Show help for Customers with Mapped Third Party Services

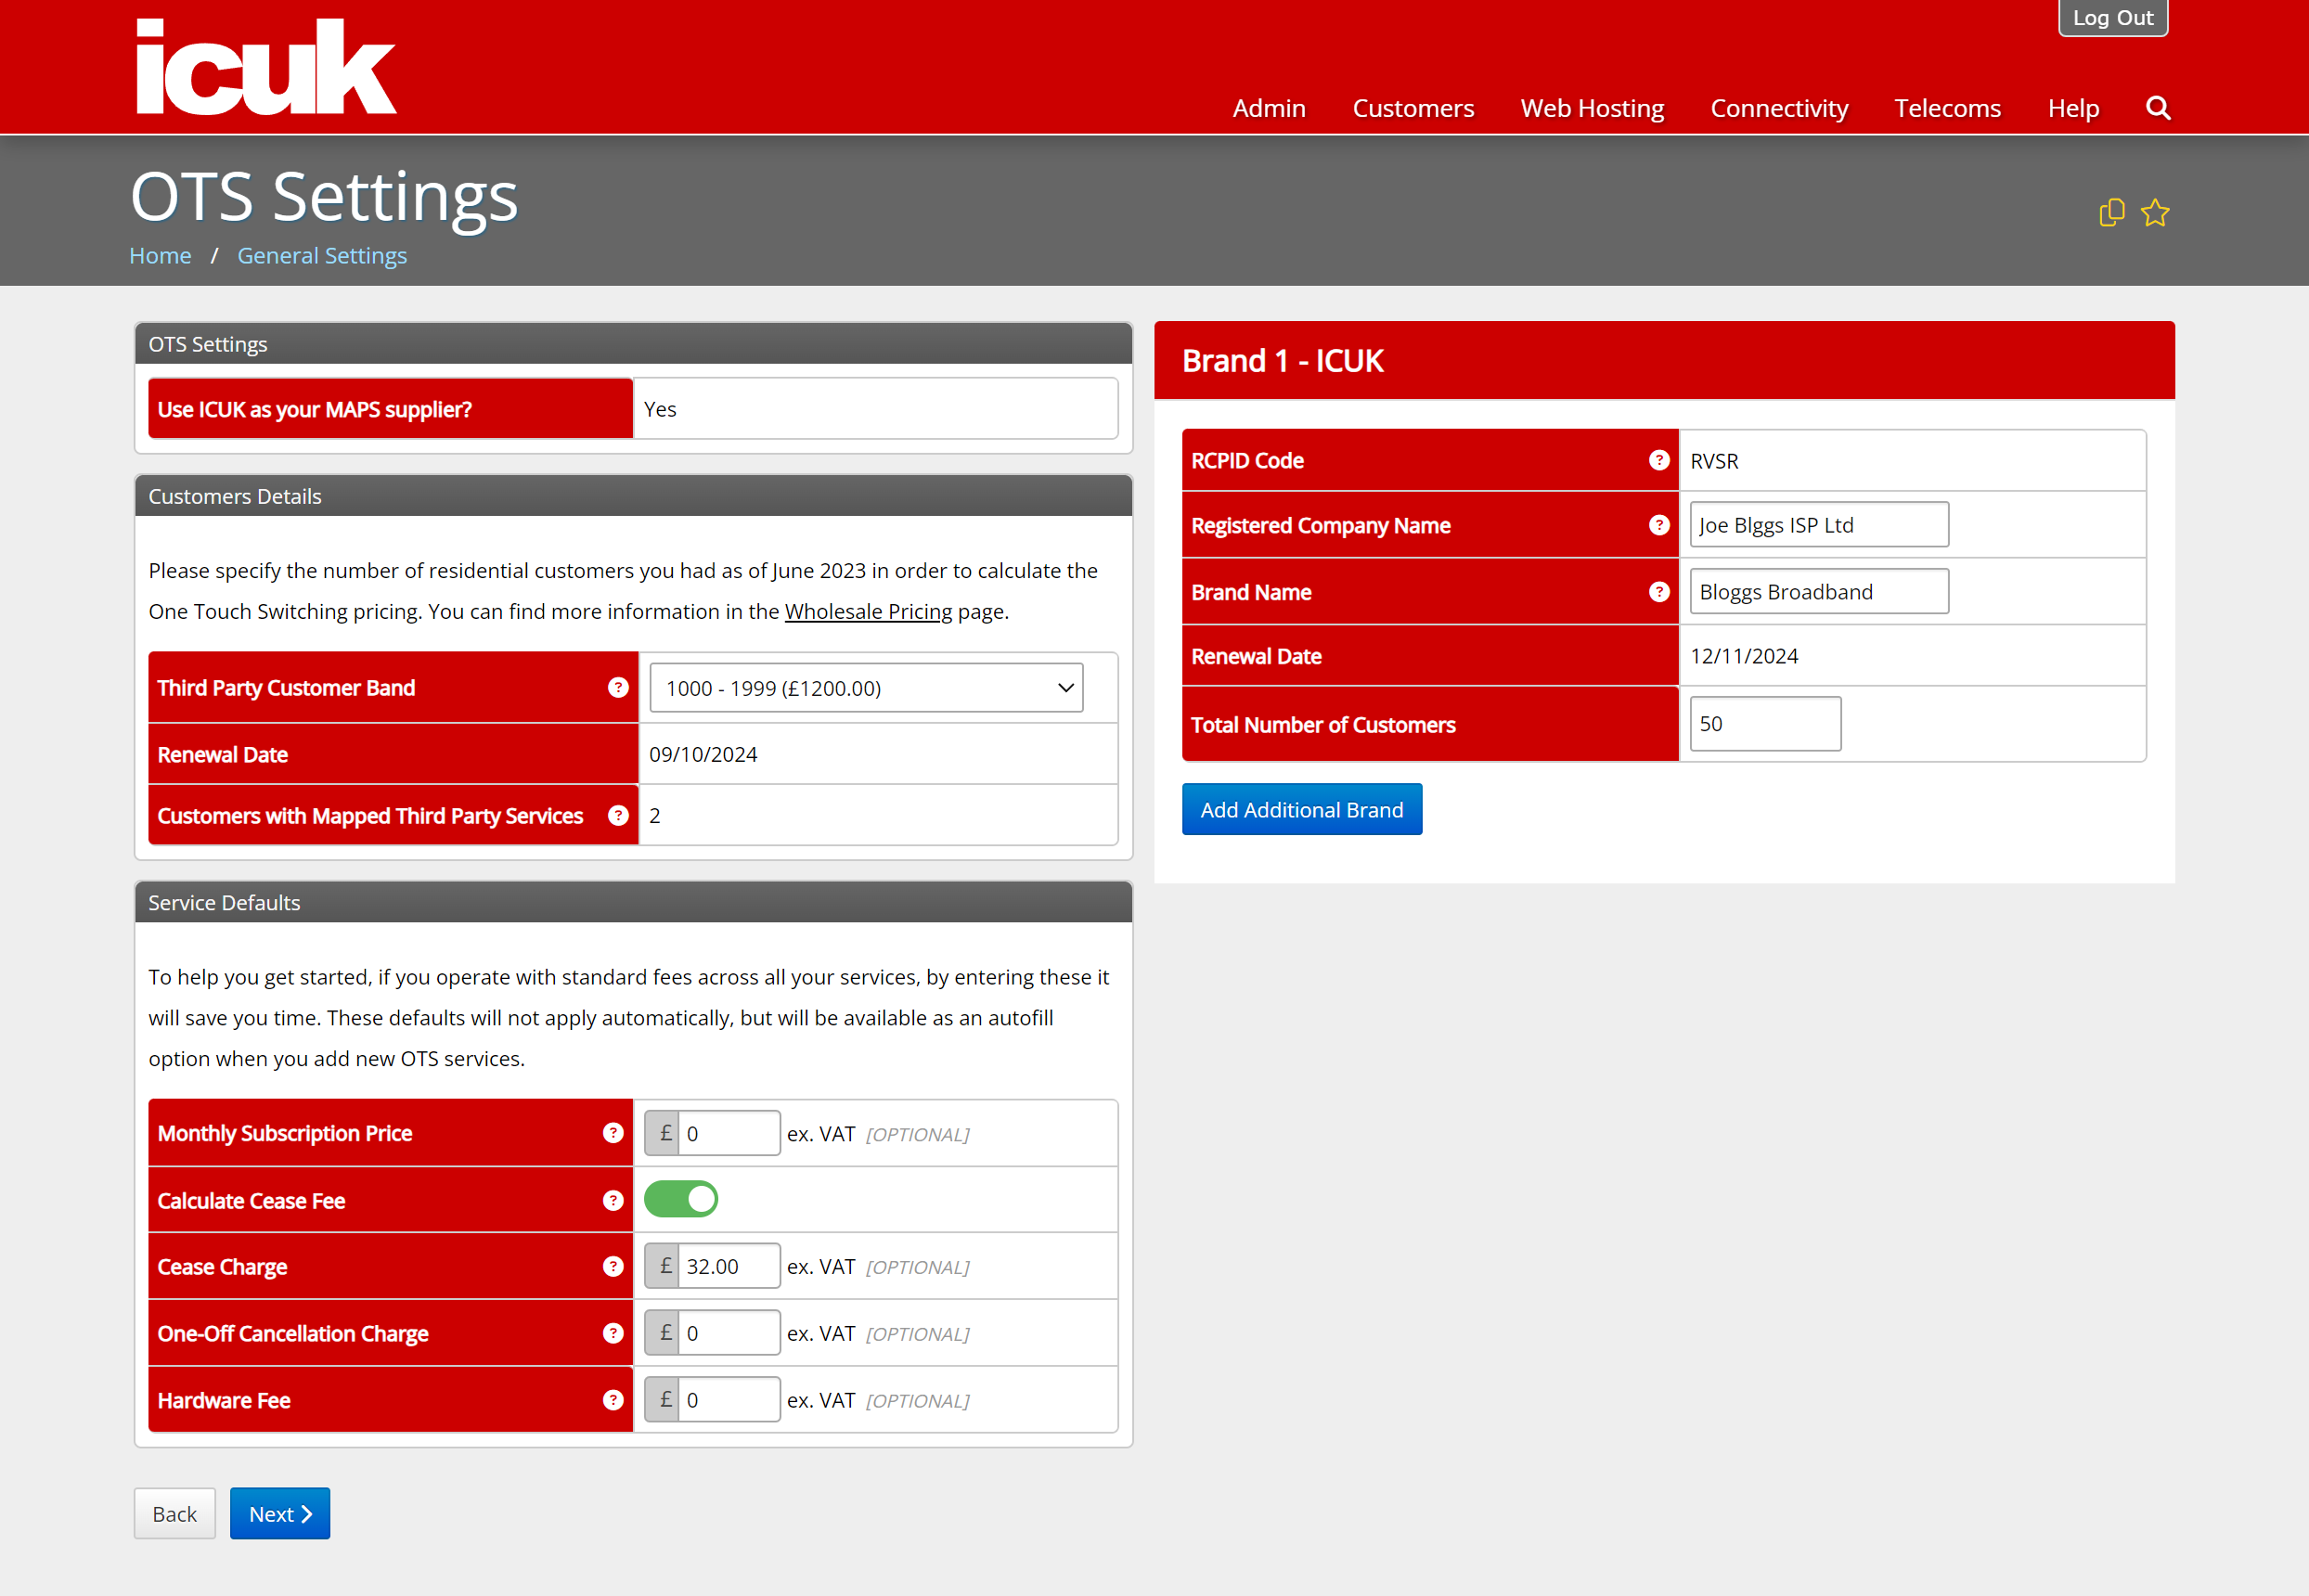(x=618, y=815)
